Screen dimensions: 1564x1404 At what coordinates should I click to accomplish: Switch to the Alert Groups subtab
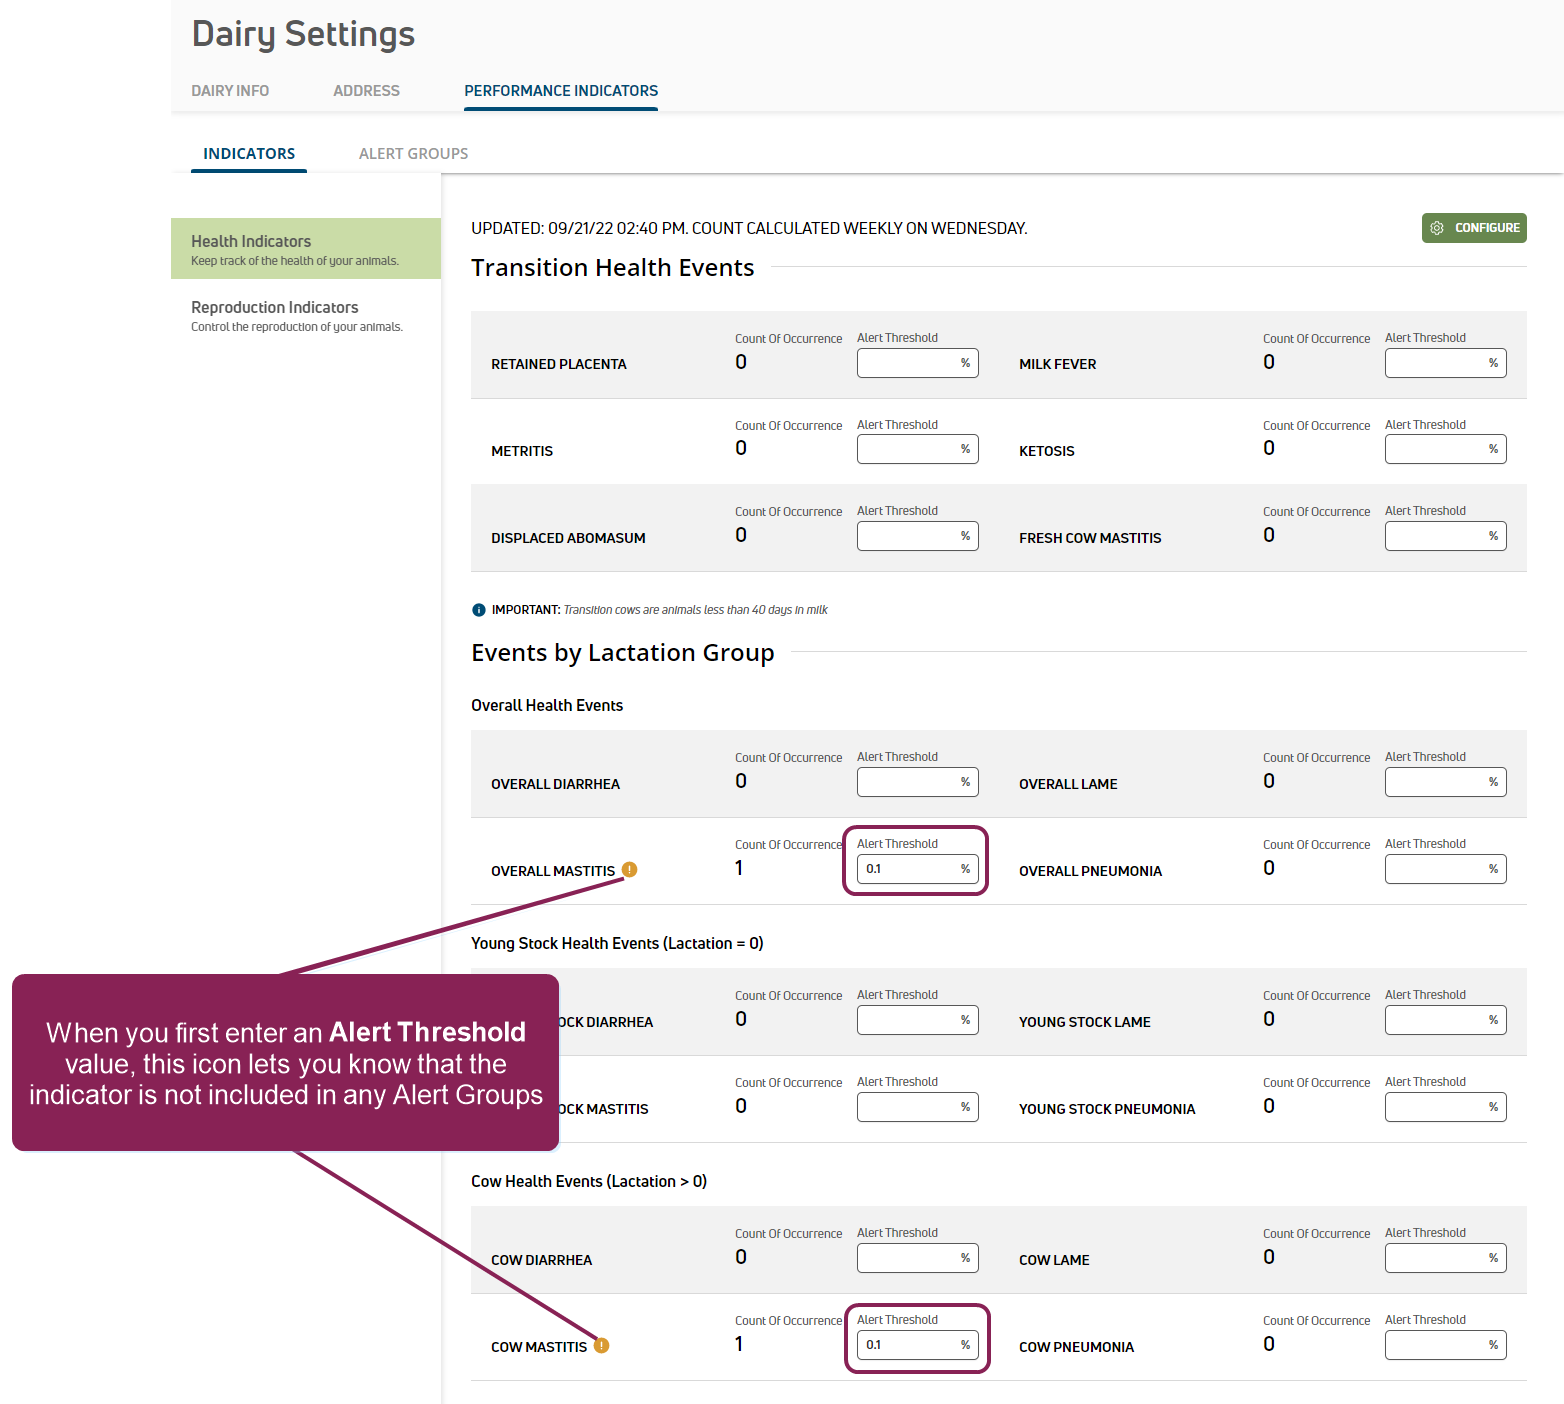(x=413, y=154)
